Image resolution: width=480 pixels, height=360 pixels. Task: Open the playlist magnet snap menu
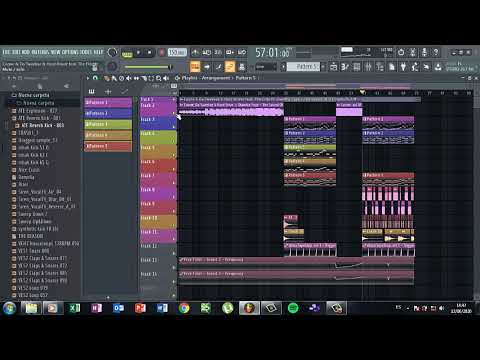[96, 78]
